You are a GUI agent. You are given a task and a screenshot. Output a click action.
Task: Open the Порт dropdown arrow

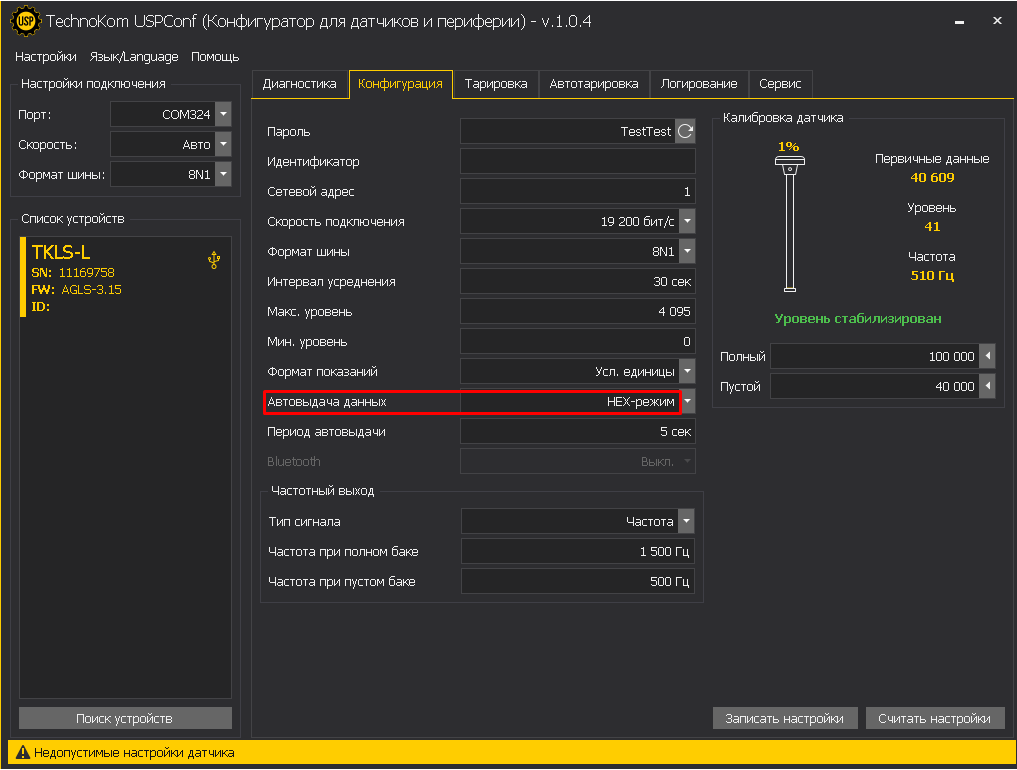pyautogui.click(x=223, y=114)
